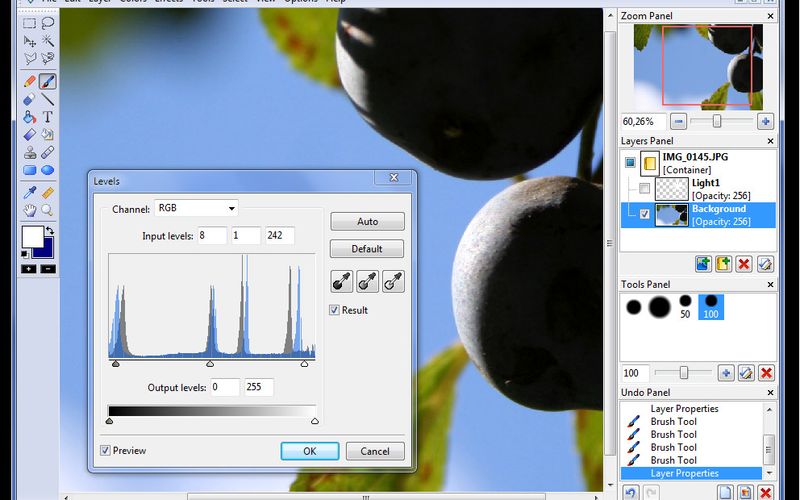The width and height of the screenshot is (800, 500).
Task: Select the filled Ellipse shape tool
Action: [48, 170]
